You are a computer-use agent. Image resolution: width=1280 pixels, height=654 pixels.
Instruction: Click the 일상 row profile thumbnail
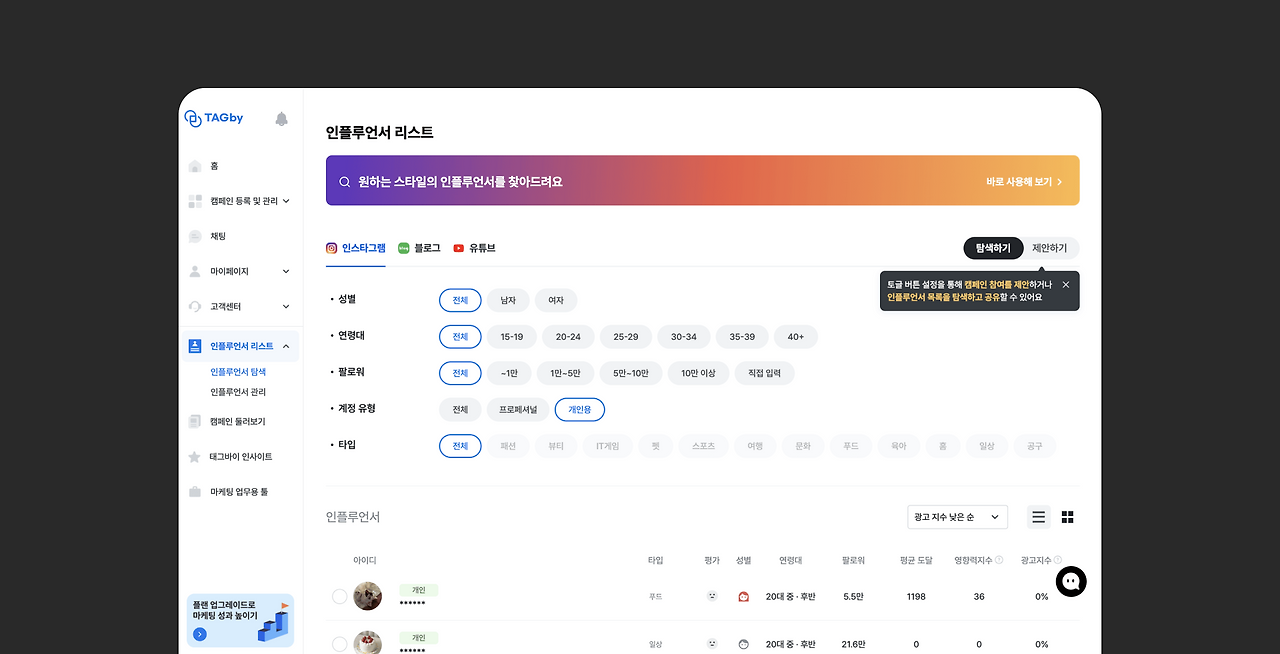tap(368, 644)
